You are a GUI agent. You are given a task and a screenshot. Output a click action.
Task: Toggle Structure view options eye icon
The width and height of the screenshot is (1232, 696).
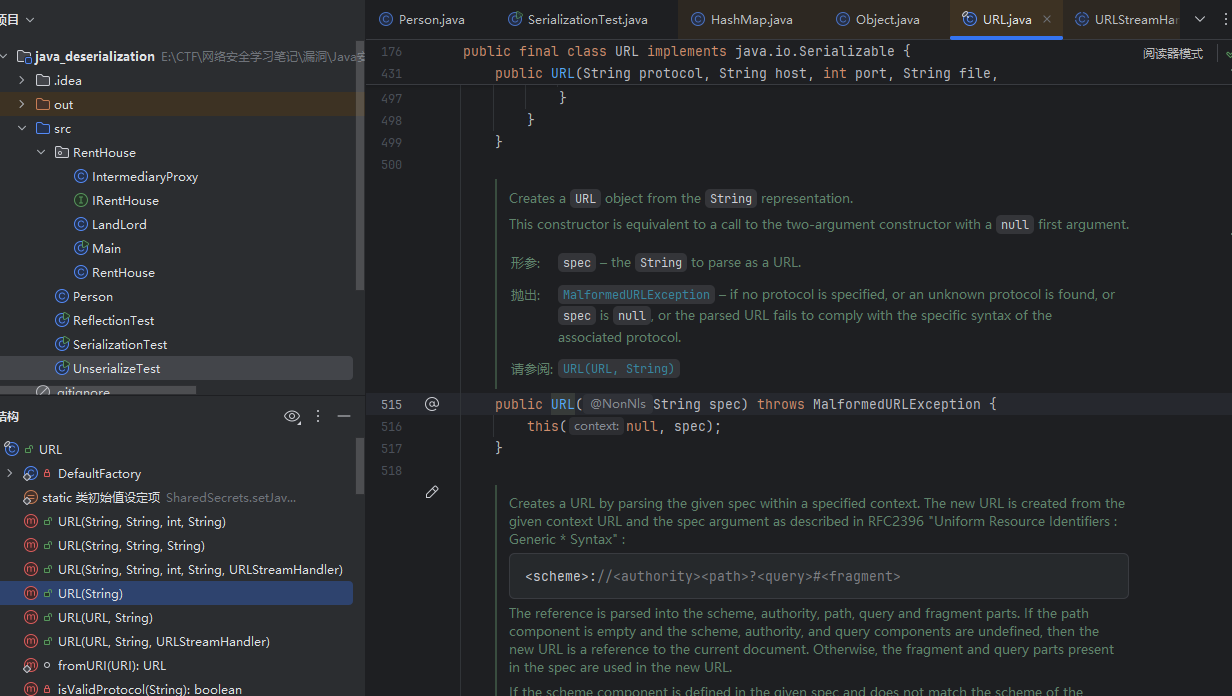click(x=292, y=416)
